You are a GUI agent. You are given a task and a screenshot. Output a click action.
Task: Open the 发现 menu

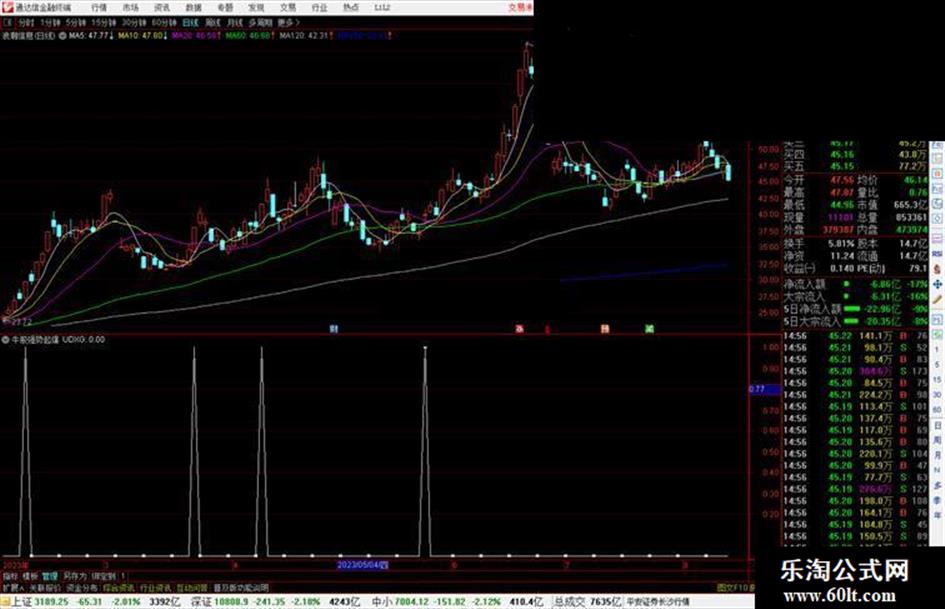coord(256,7)
